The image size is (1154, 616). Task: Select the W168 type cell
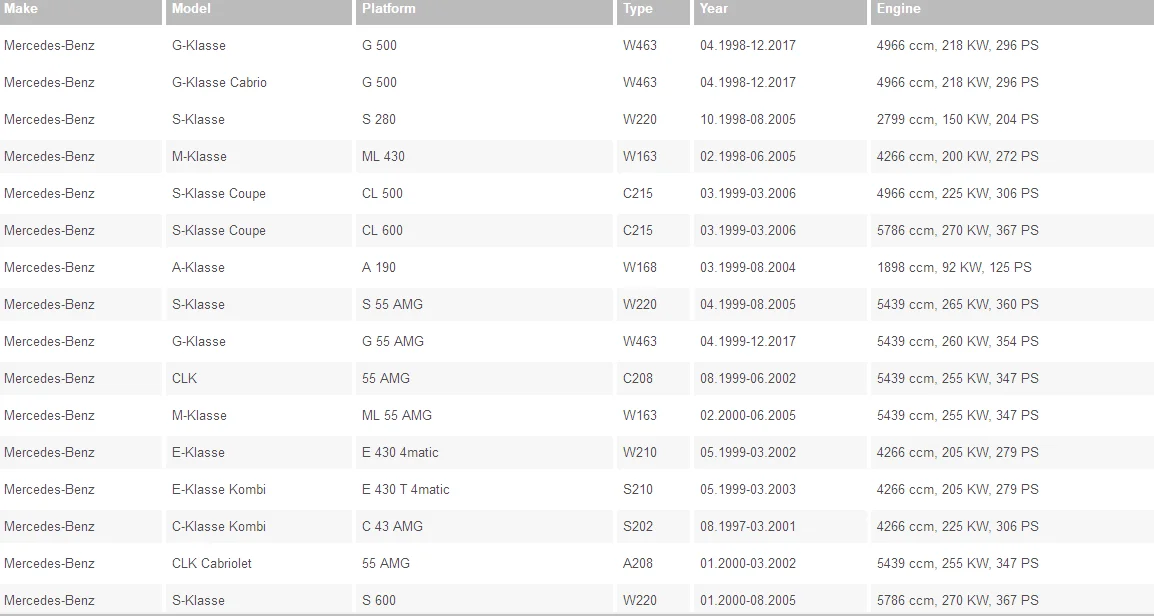click(x=654, y=267)
